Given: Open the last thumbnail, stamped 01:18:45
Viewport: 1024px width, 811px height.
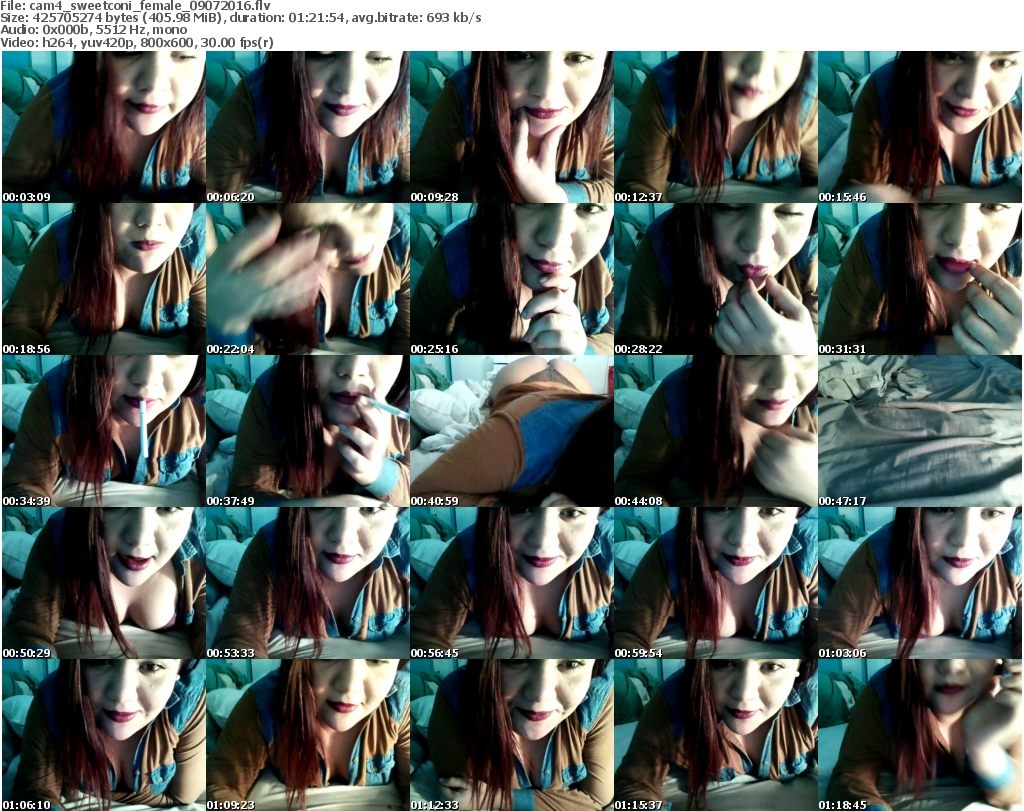Looking at the screenshot, I should point(920,735).
